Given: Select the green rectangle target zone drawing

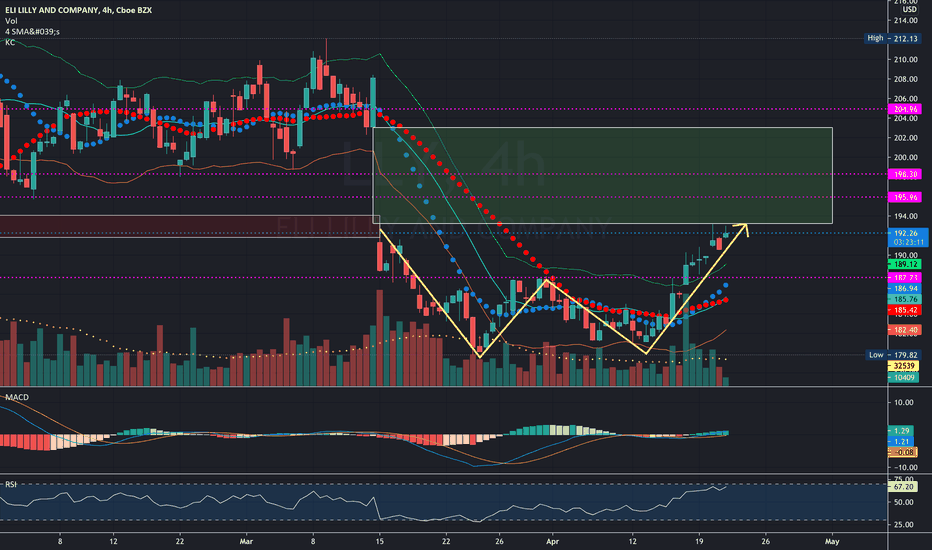Looking at the screenshot, I should click(602, 175).
